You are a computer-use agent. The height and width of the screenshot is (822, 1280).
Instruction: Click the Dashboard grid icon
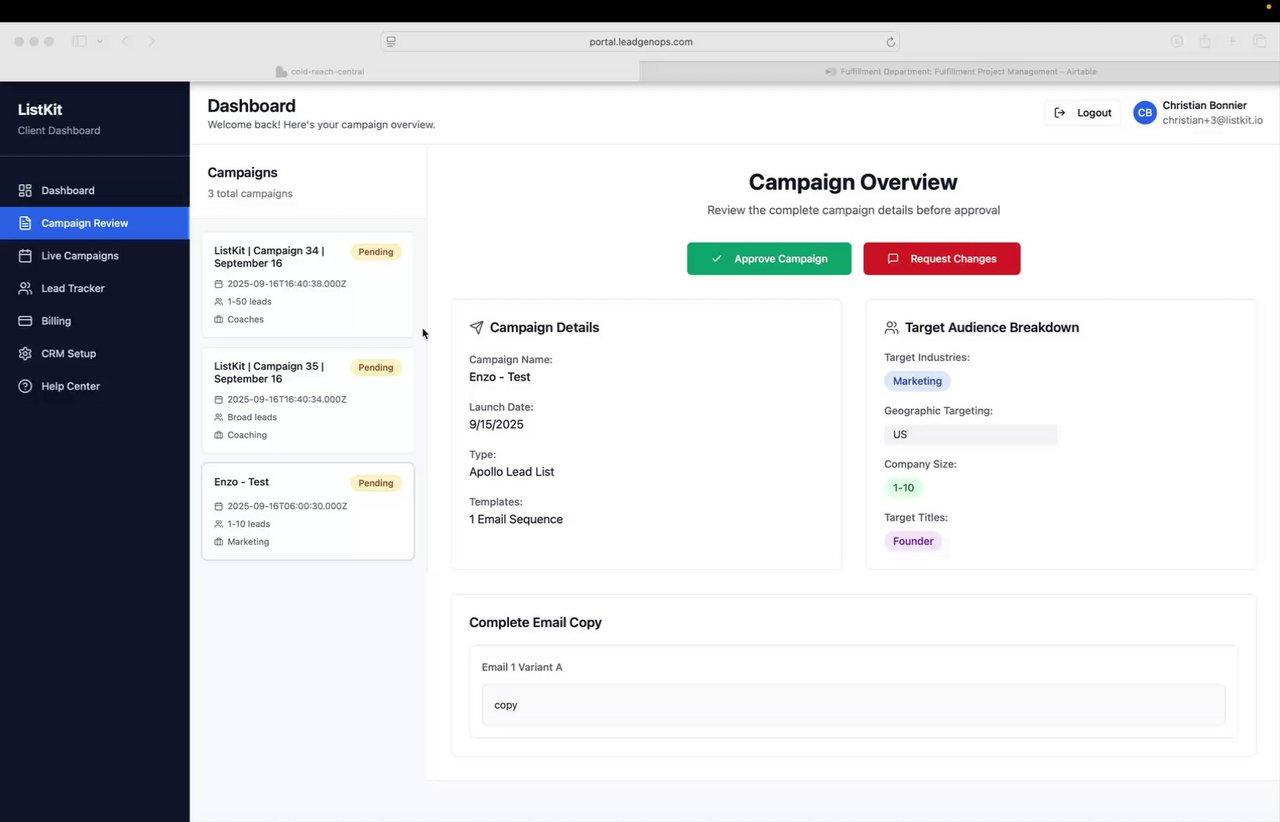[25, 190]
